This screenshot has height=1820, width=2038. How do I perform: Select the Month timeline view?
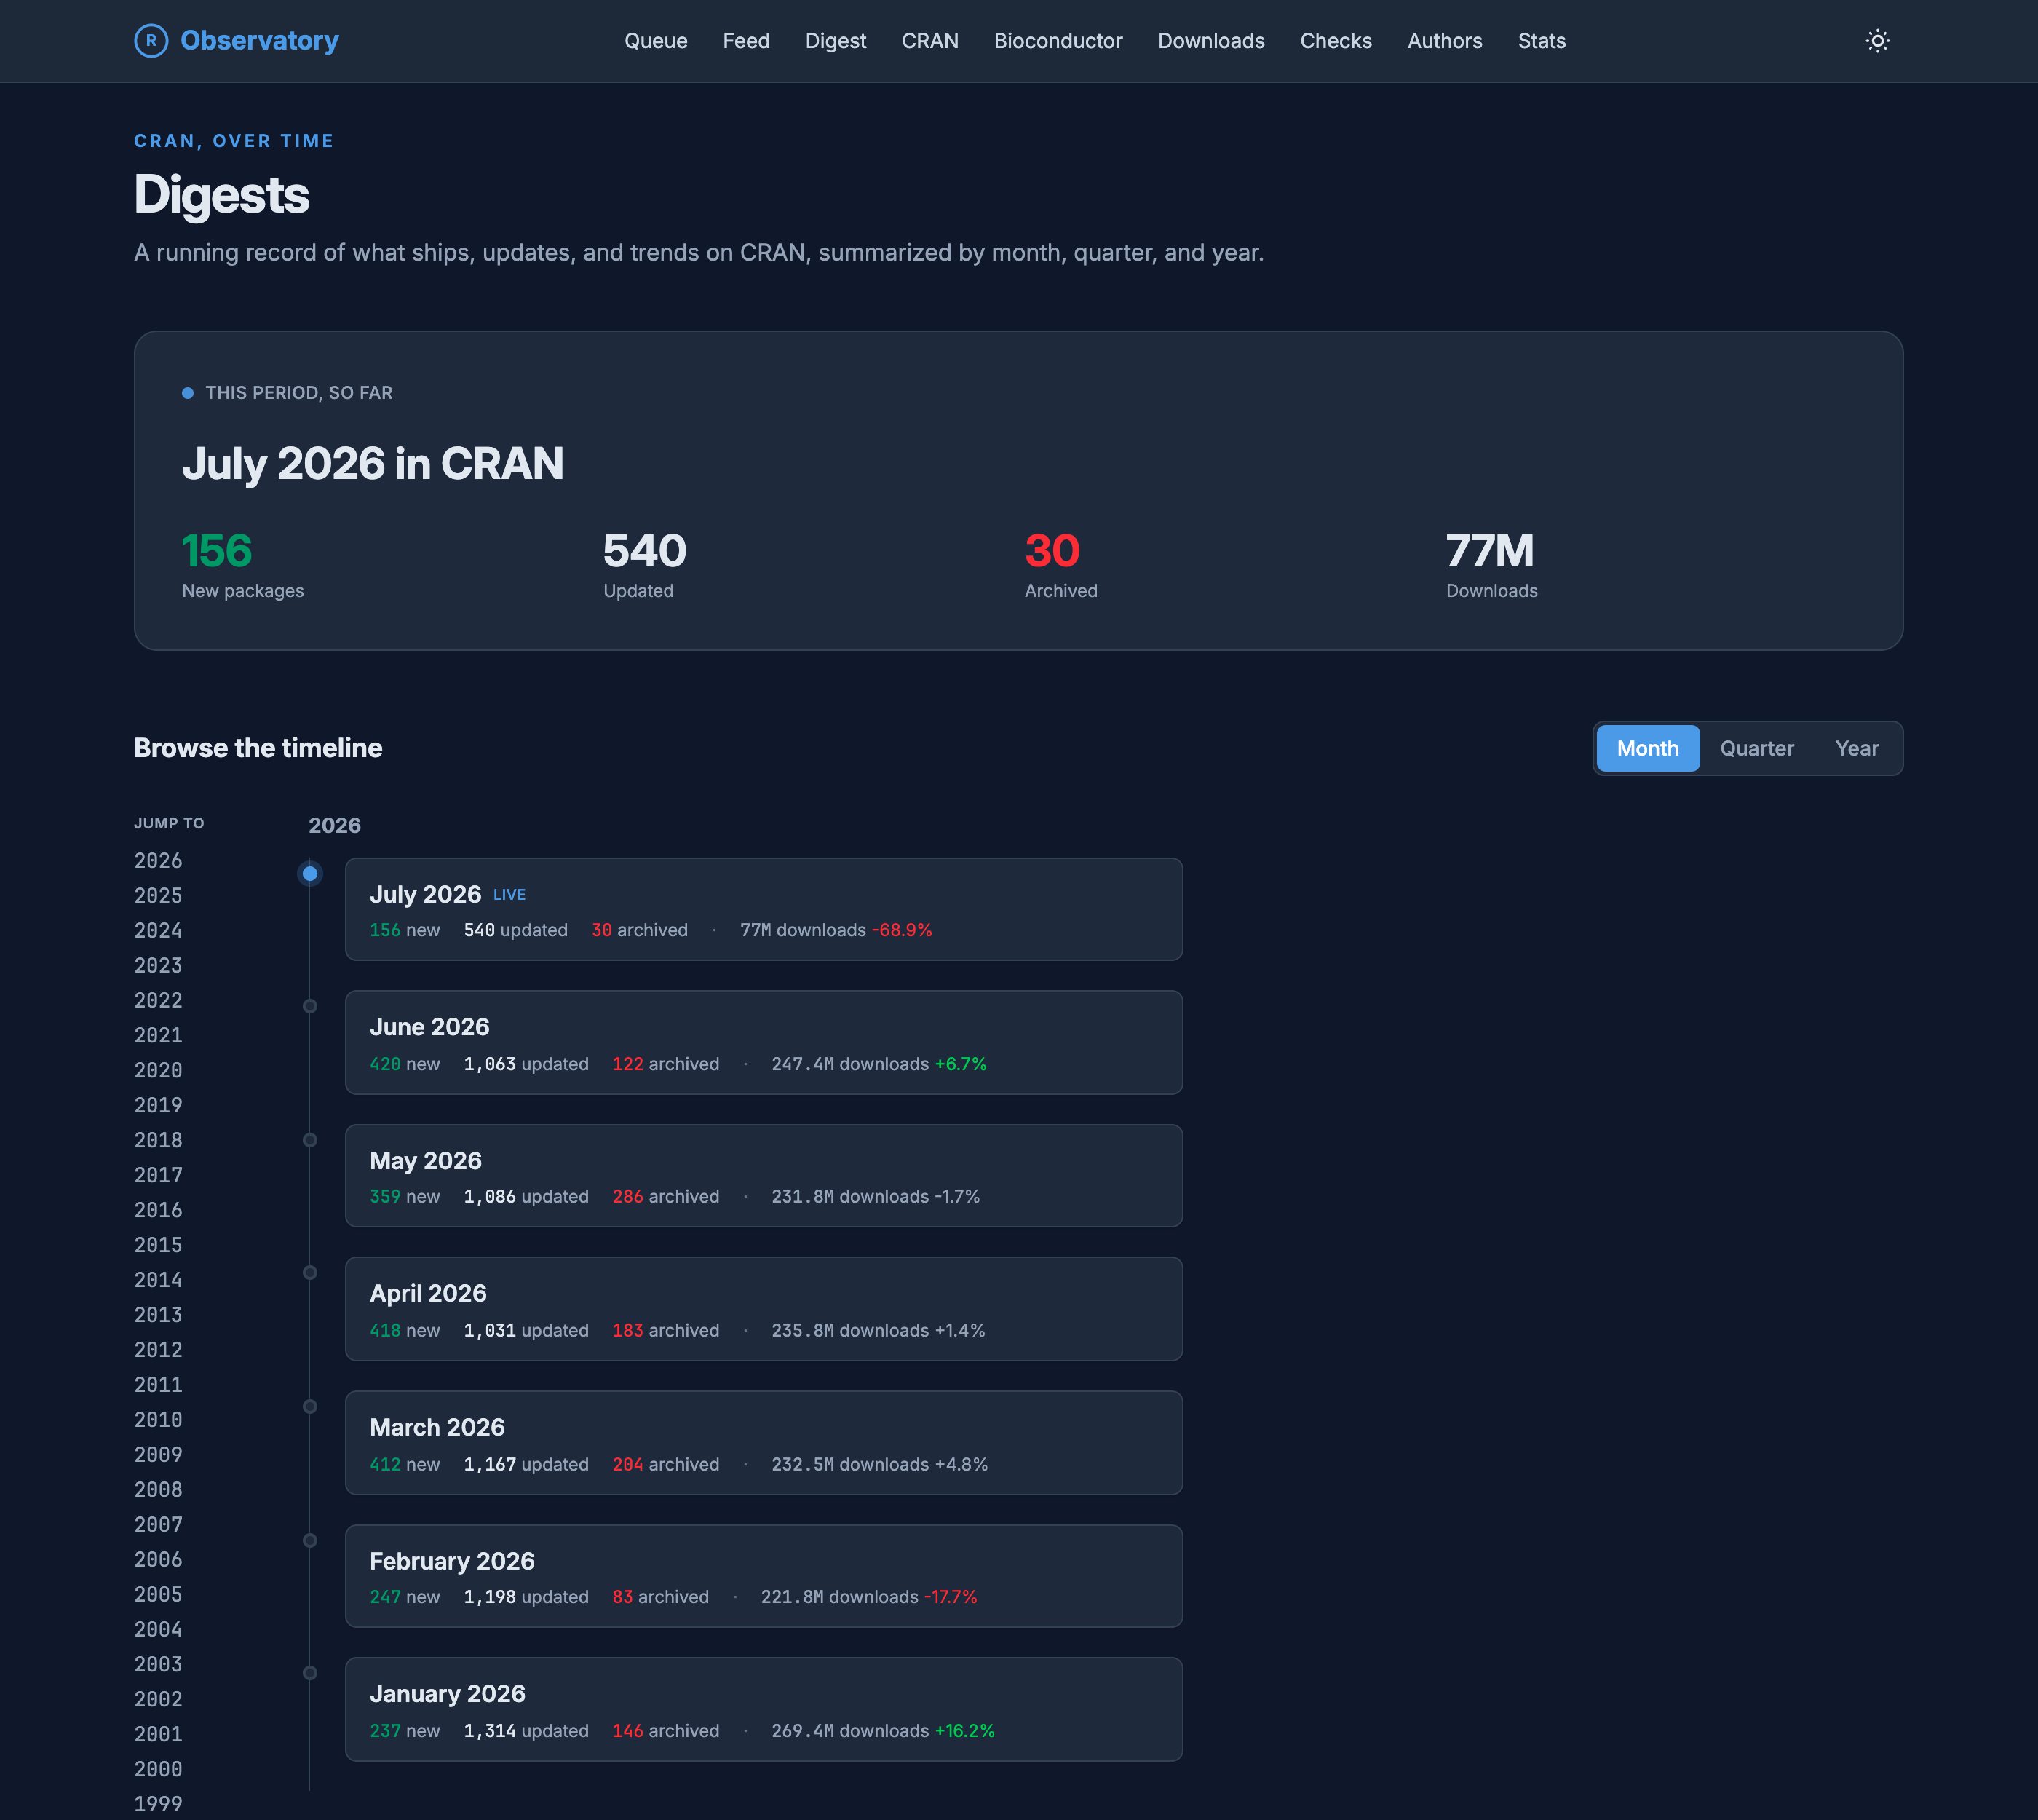click(1648, 748)
